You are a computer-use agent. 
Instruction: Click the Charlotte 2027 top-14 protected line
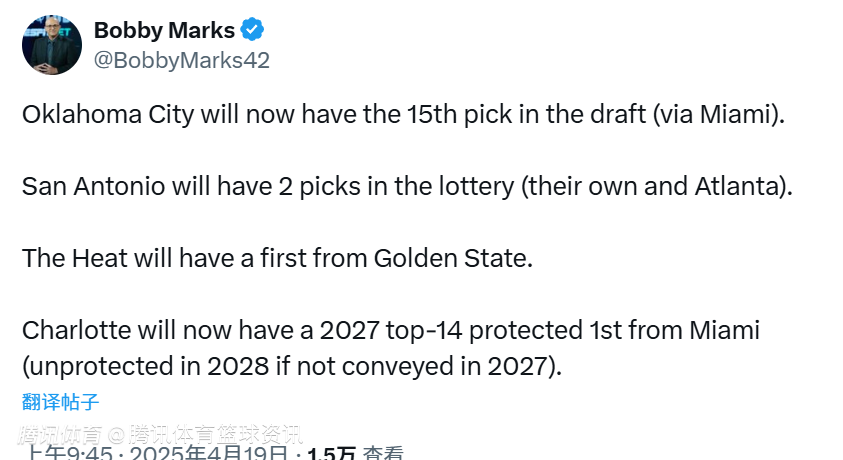coord(391,330)
